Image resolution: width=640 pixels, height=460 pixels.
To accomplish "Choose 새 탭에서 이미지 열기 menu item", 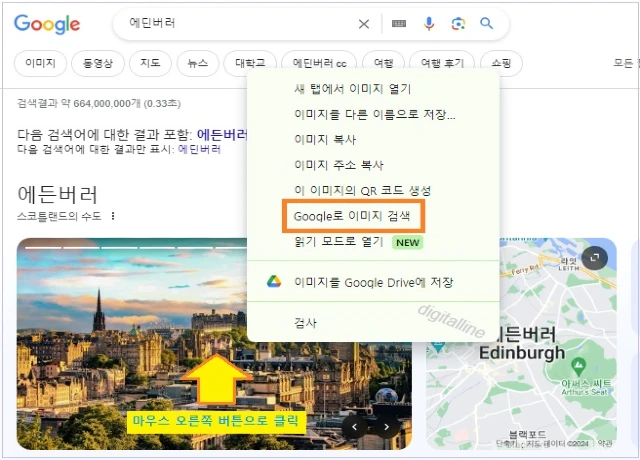I will tap(373, 89).
